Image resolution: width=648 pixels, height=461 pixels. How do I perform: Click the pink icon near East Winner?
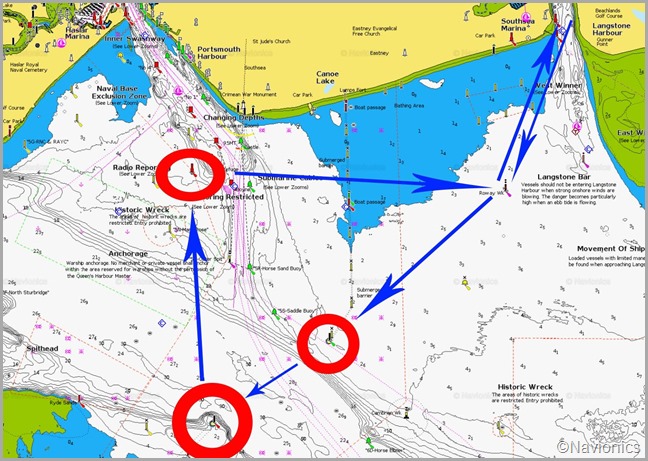coord(577,128)
